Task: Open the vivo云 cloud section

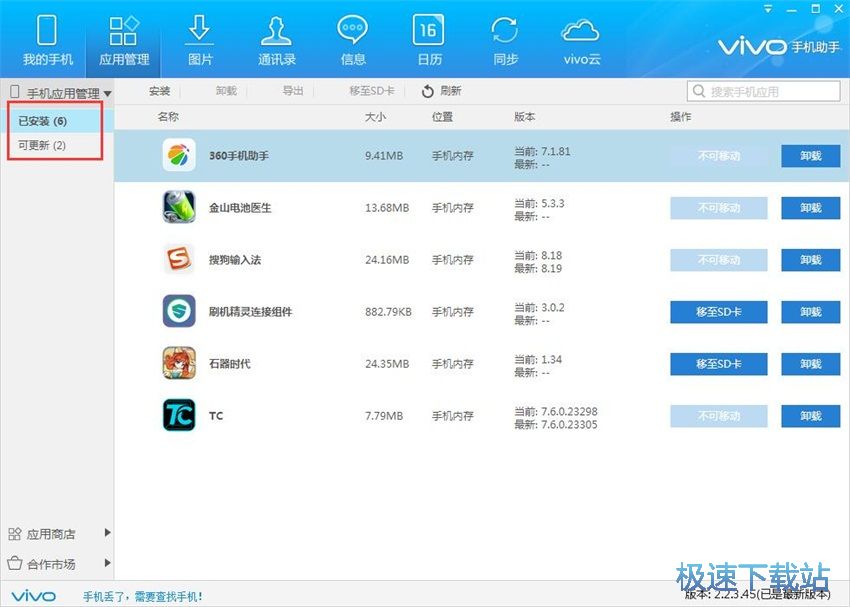Action: (581, 40)
